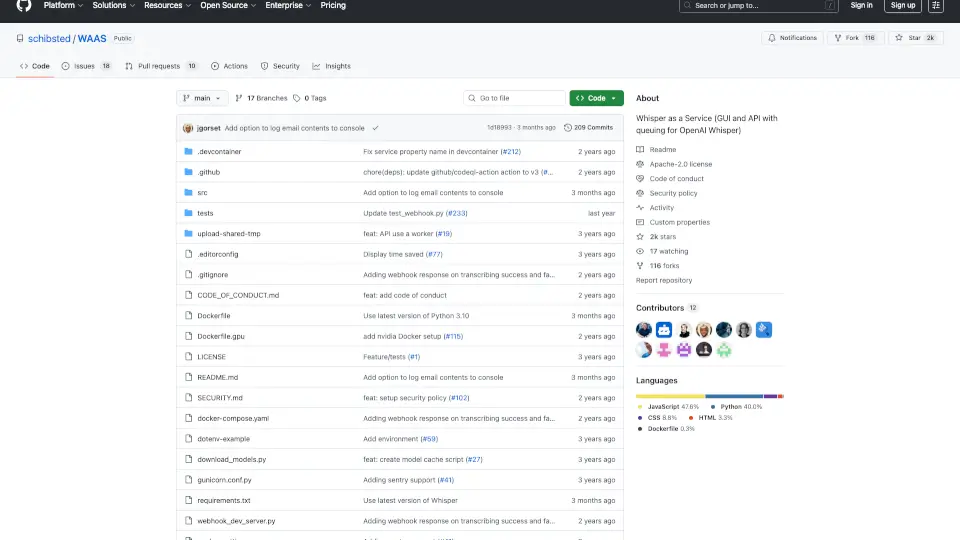Open the gunicorn.conf.py file
Viewport: 960px width, 540px height.
pyautogui.click(x=224, y=480)
